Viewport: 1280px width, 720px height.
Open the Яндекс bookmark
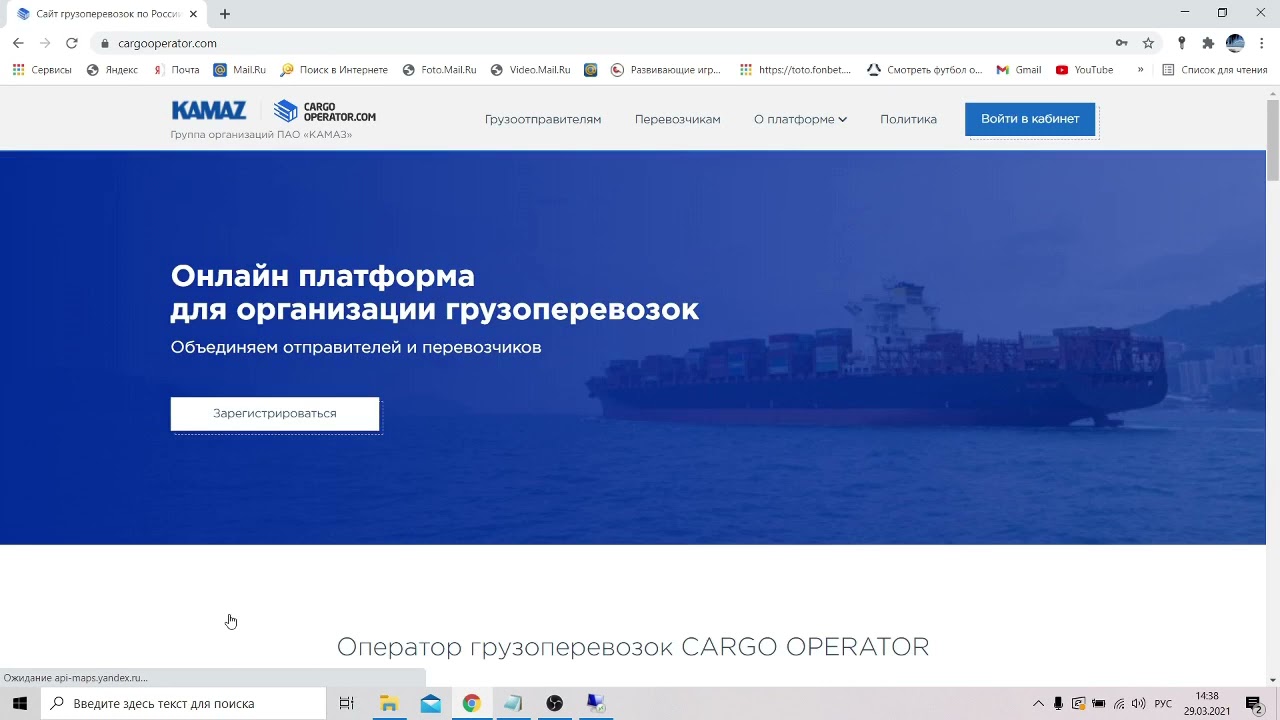coord(113,70)
